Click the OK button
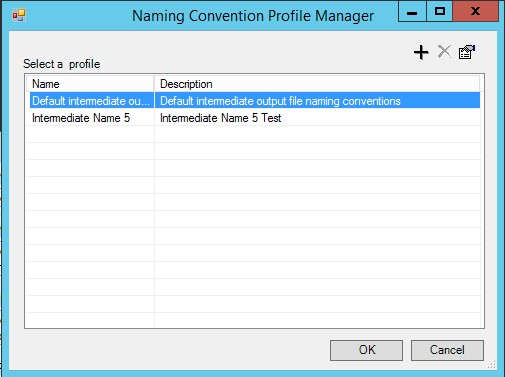Screen dimensions: 505x377 (x=366, y=350)
